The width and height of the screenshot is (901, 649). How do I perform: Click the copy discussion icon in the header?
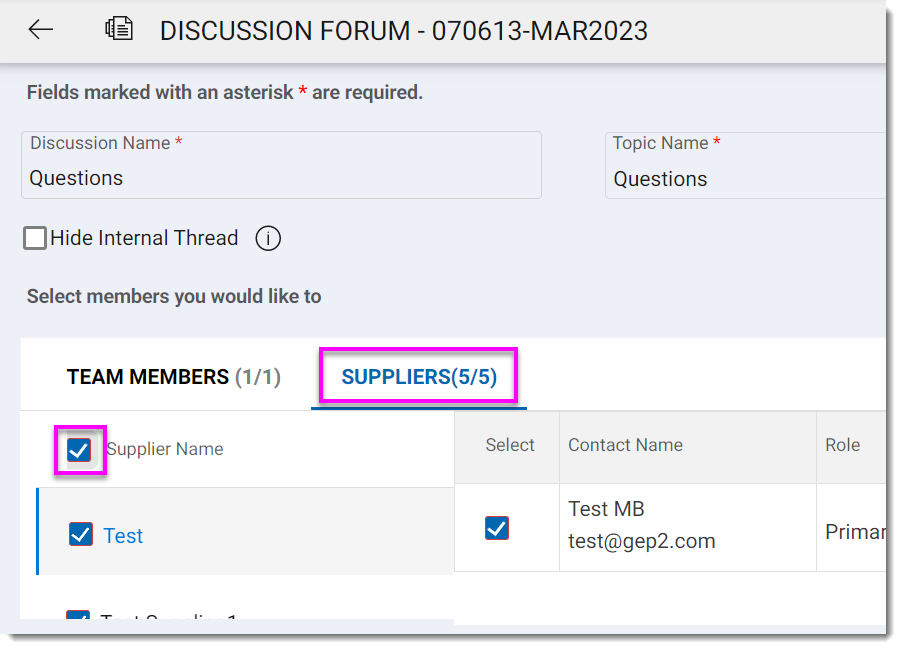(119, 29)
